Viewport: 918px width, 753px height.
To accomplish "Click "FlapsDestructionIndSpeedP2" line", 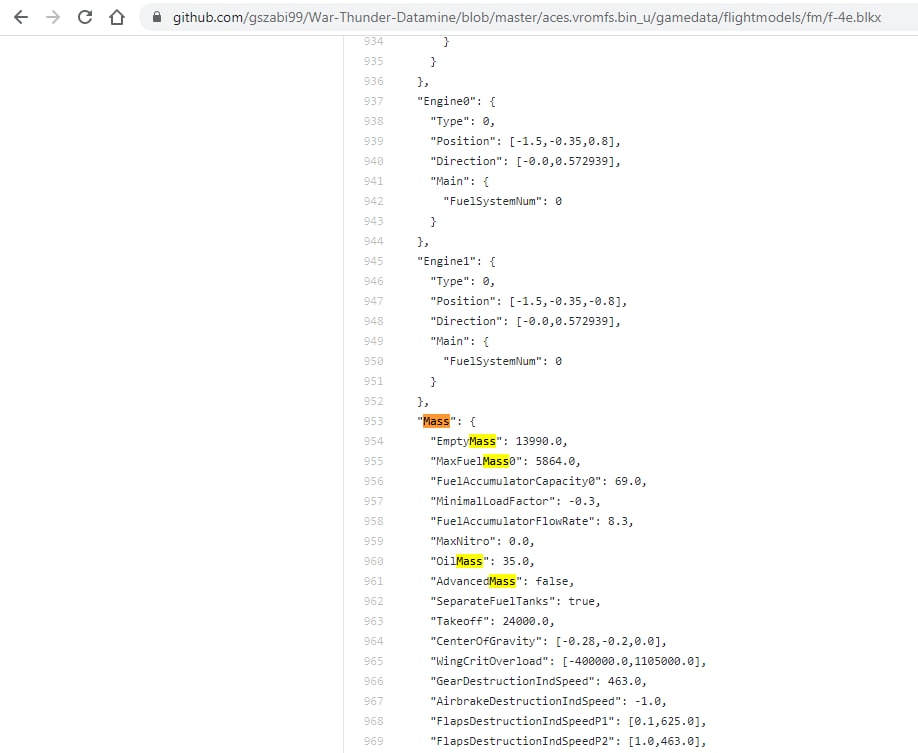I will [x=568, y=741].
